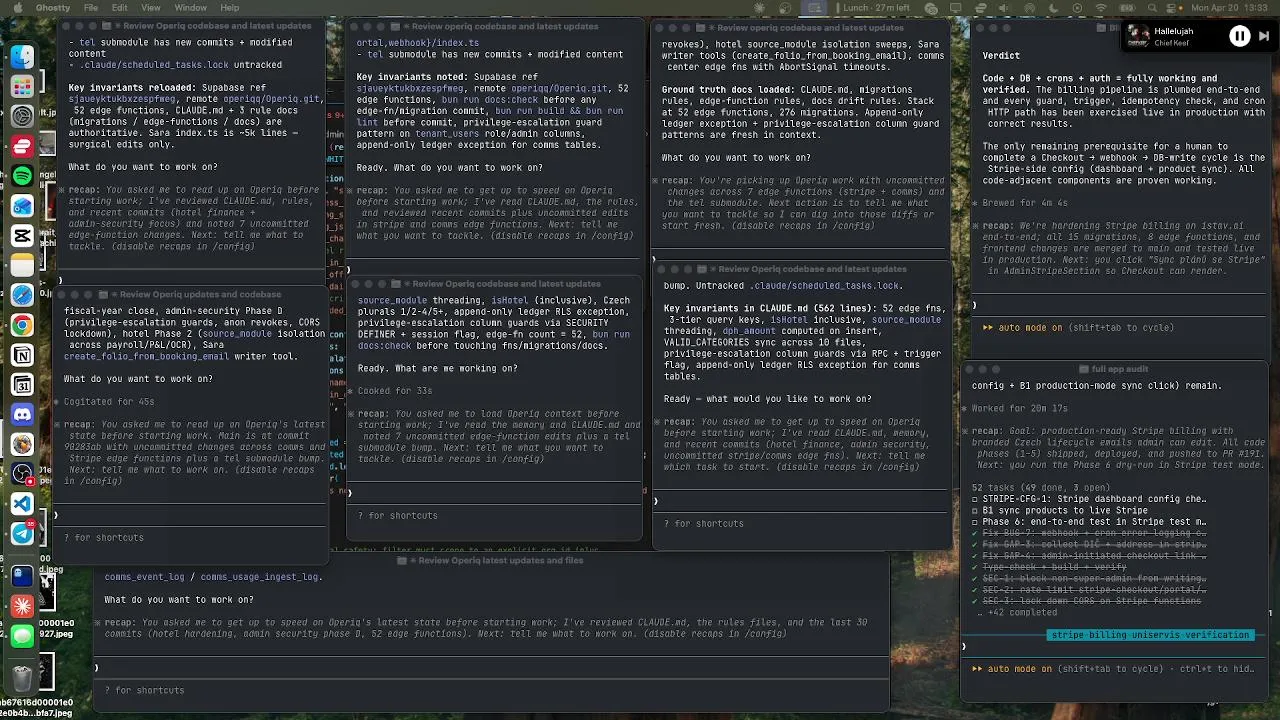This screenshot has width=1280, height=720.
Task: Open the yellow Notes app in dock
Action: [22, 266]
